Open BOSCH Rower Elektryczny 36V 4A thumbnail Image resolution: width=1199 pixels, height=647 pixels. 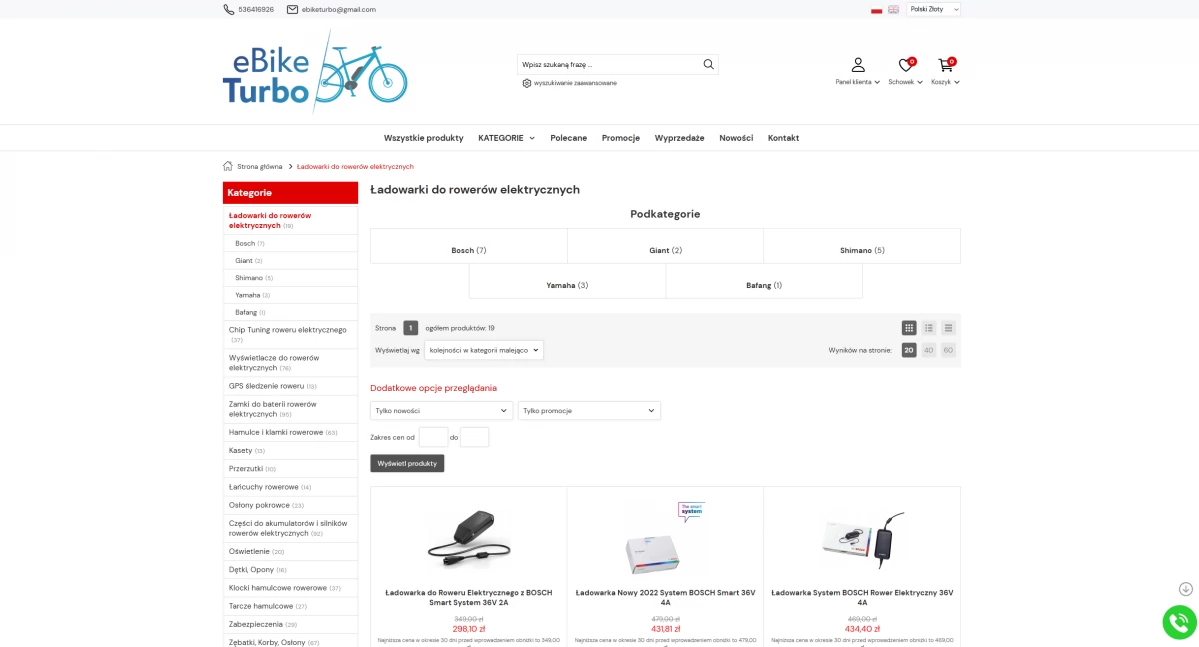(862, 540)
